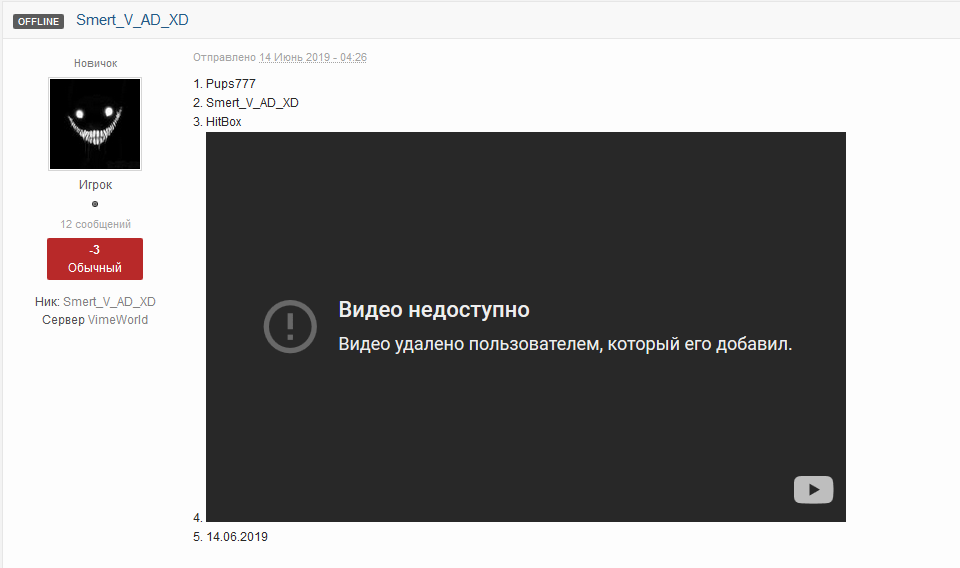This screenshot has width=960, height=568.
Task: Click the OFFLINE status badge
Action: pos(39,21)
